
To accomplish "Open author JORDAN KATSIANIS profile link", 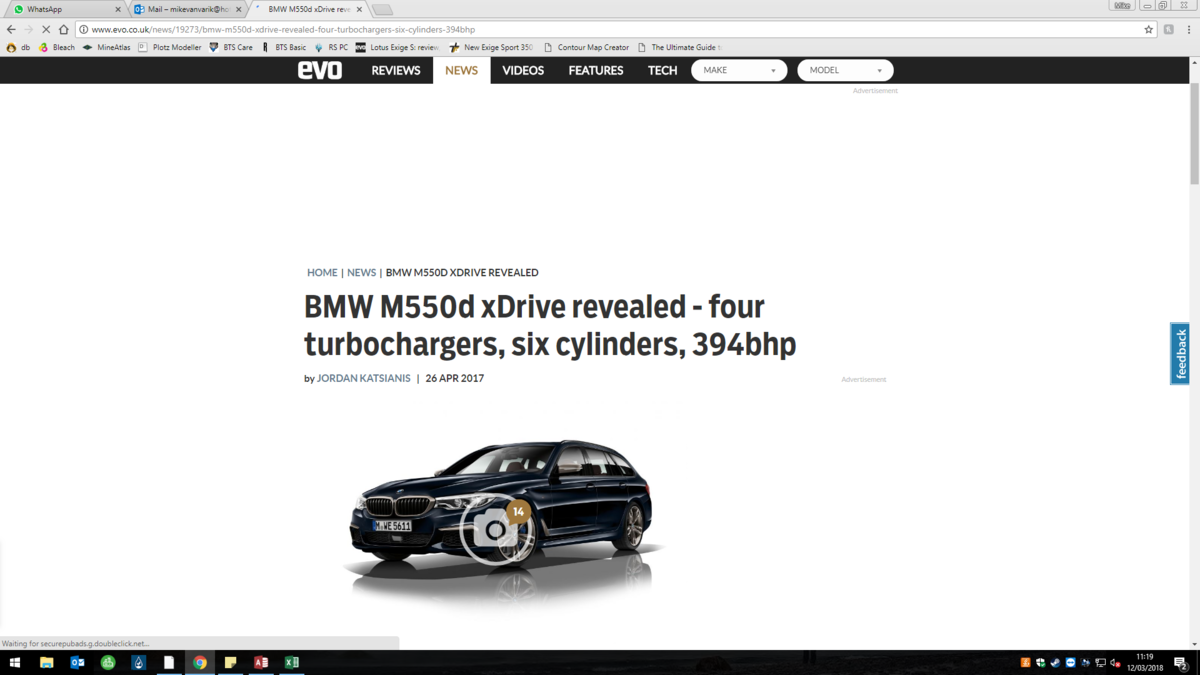I will click(364, 378).
